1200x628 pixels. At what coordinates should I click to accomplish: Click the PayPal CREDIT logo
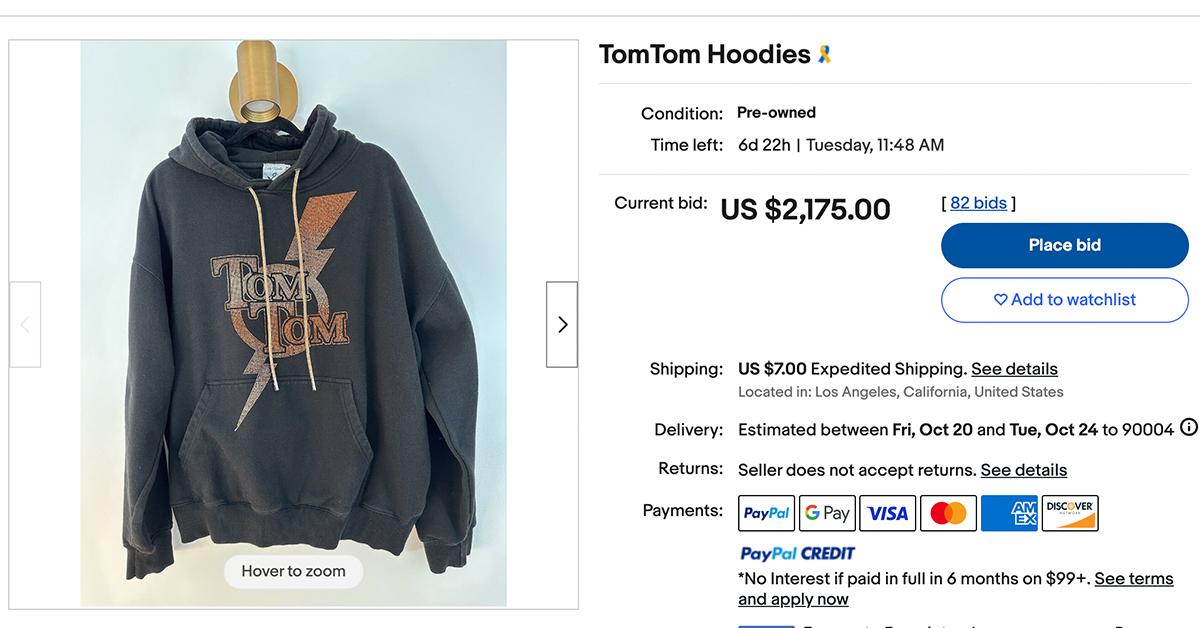click(796, 553)
